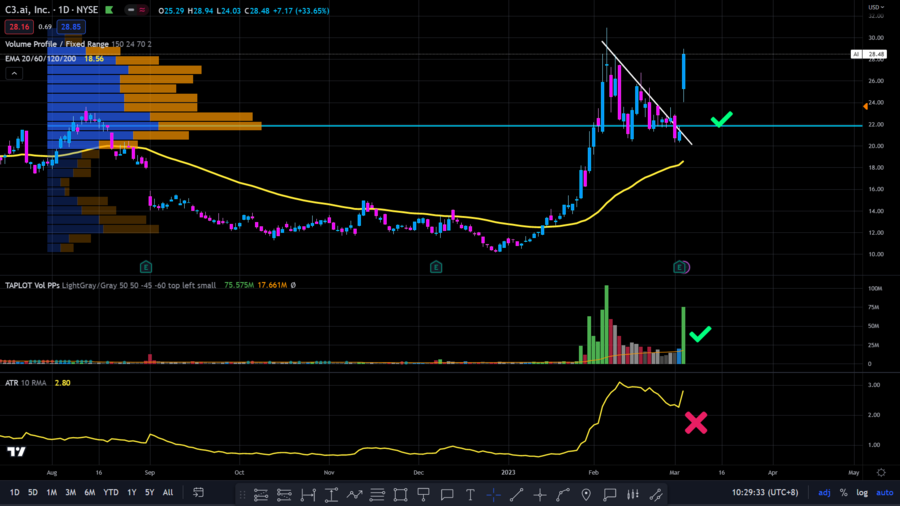Select the first Fib retracement drawing tool
Viewport: 900px width, 506px height.
(x=261, y=495)
